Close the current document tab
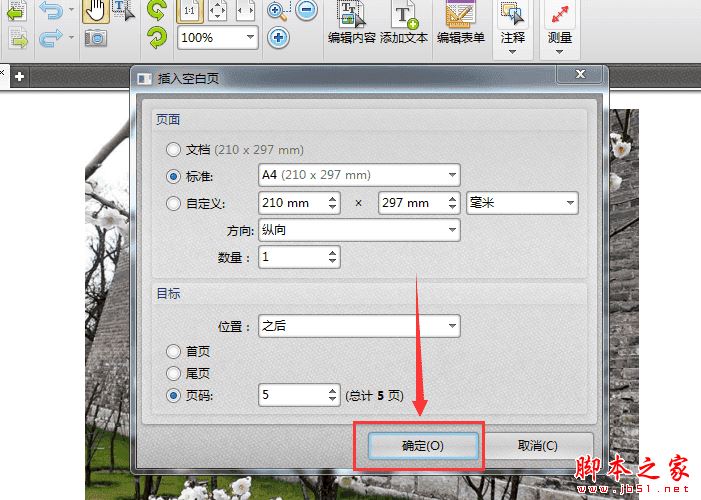Viewport: 701px width, 500px height. [x=2, y=72]
